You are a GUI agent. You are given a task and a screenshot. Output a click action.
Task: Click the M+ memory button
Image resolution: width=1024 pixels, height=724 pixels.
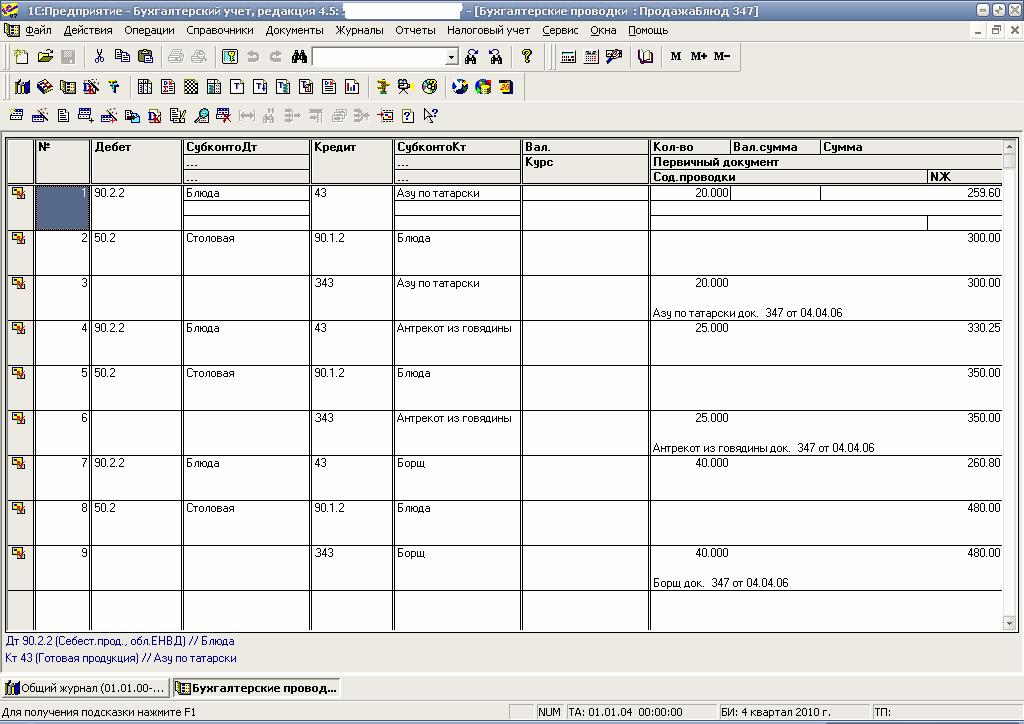click(698, 57)
